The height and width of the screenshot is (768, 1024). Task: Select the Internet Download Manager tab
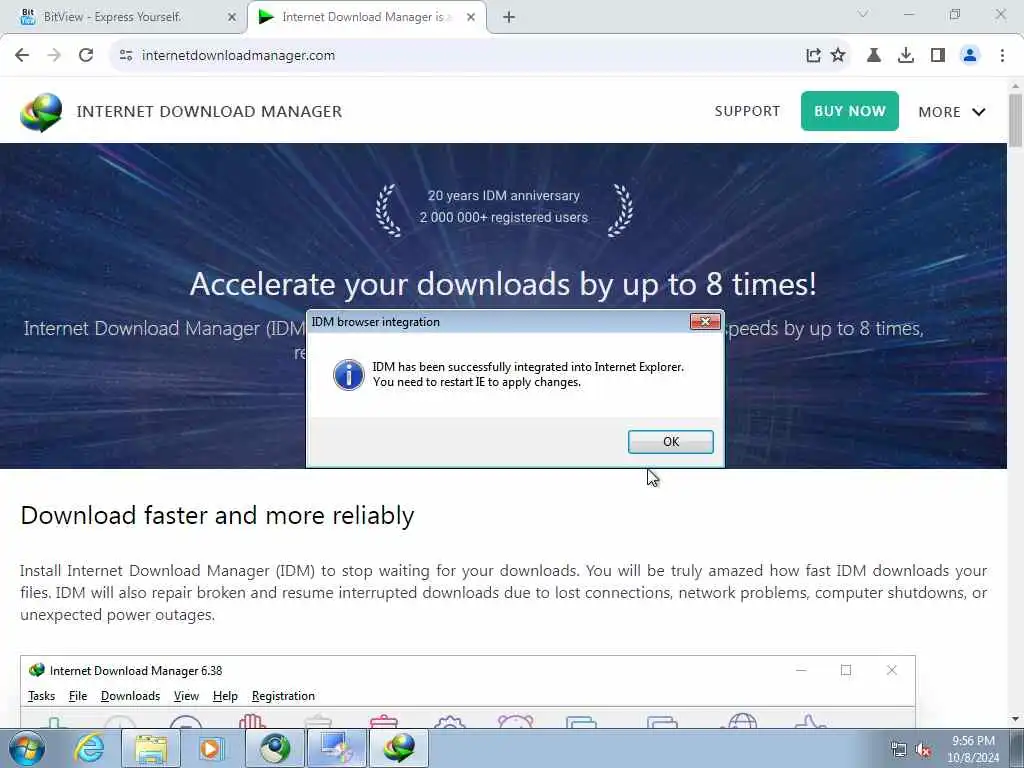tap(366, 17)
